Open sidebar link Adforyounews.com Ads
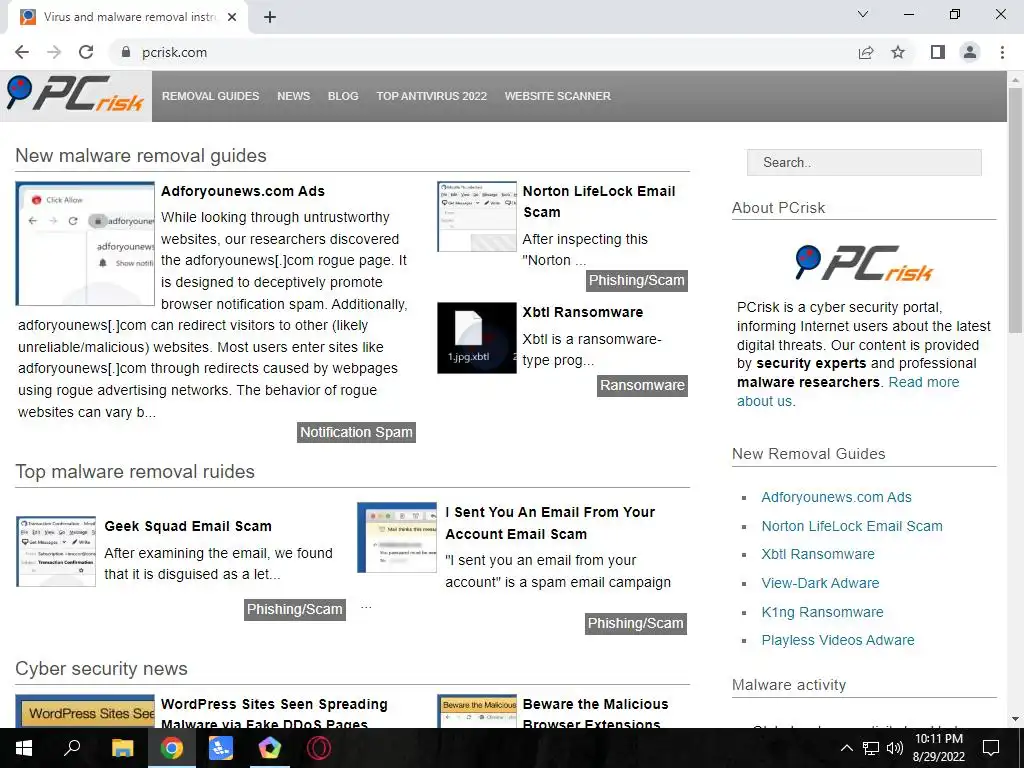 point(836,498)
